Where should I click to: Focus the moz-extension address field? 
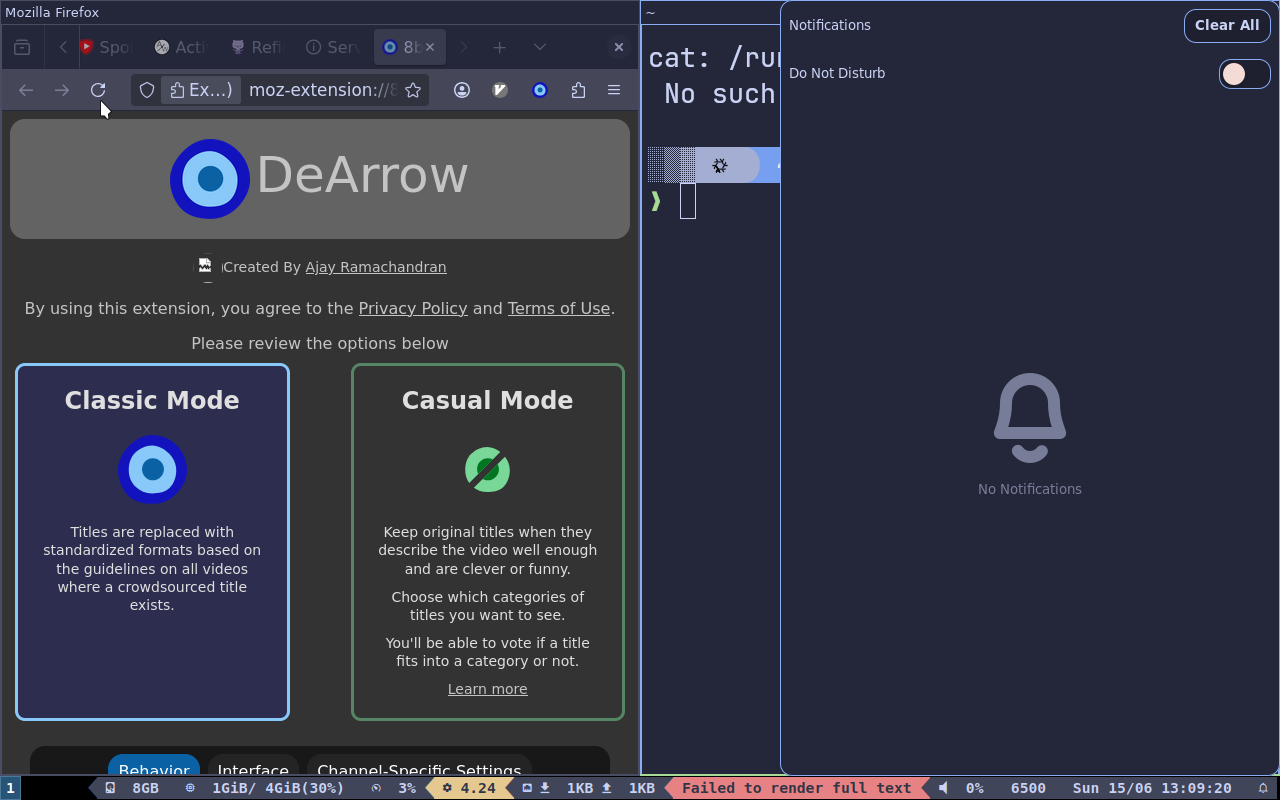[x=321, y=90]
